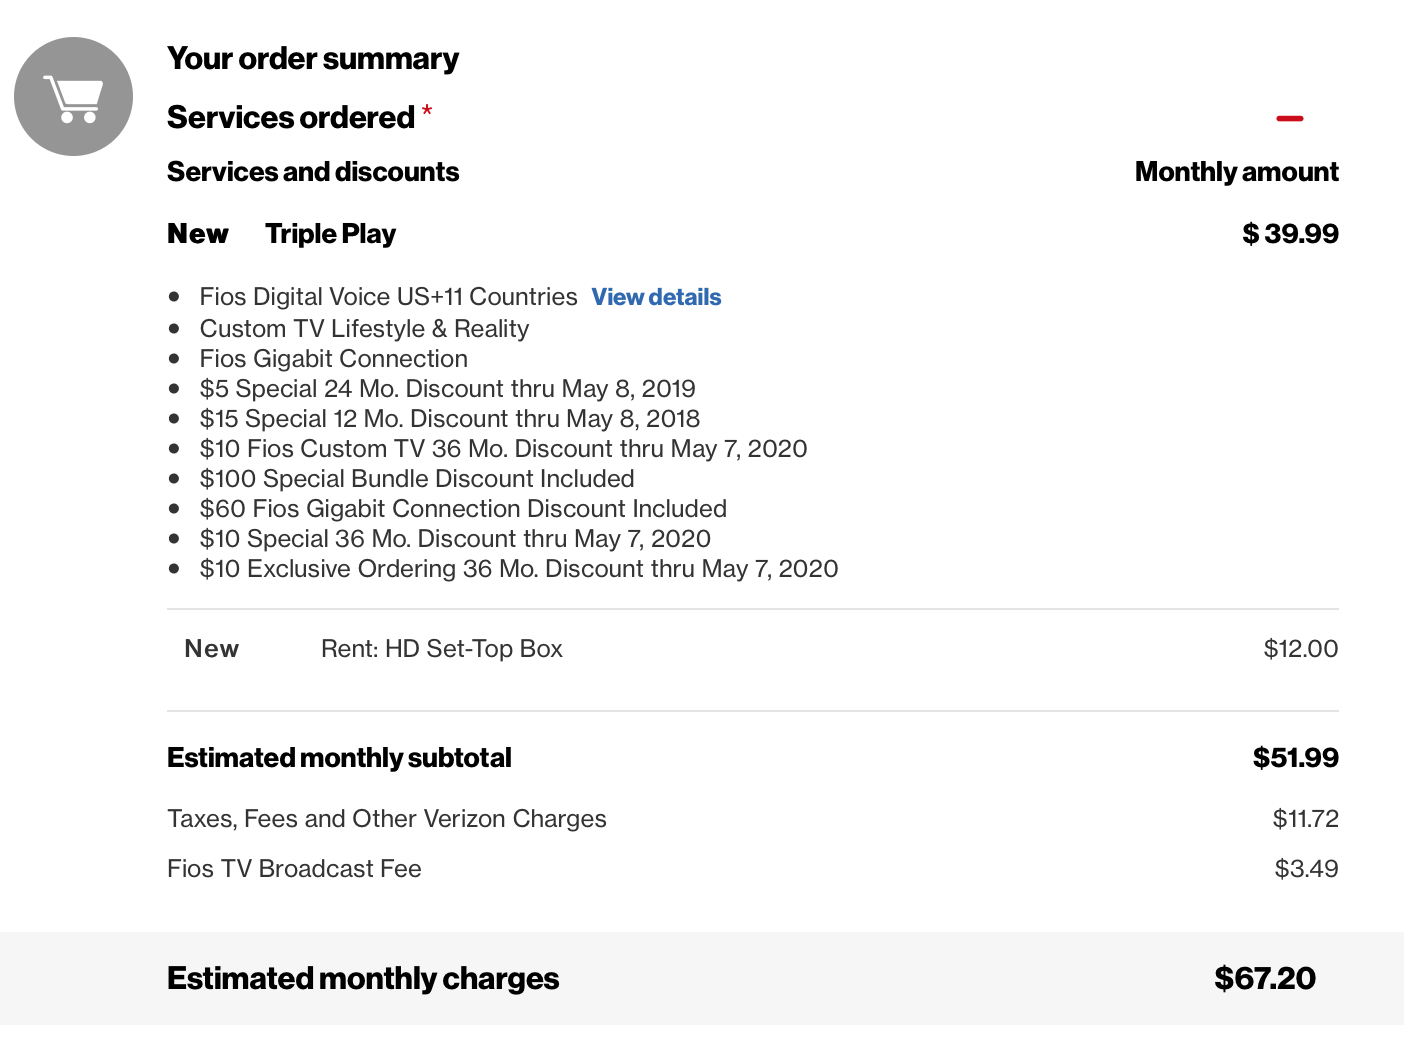
Task: Click the $60 Fios Gigabit Connection Discount line
Action: coord(463,509)
